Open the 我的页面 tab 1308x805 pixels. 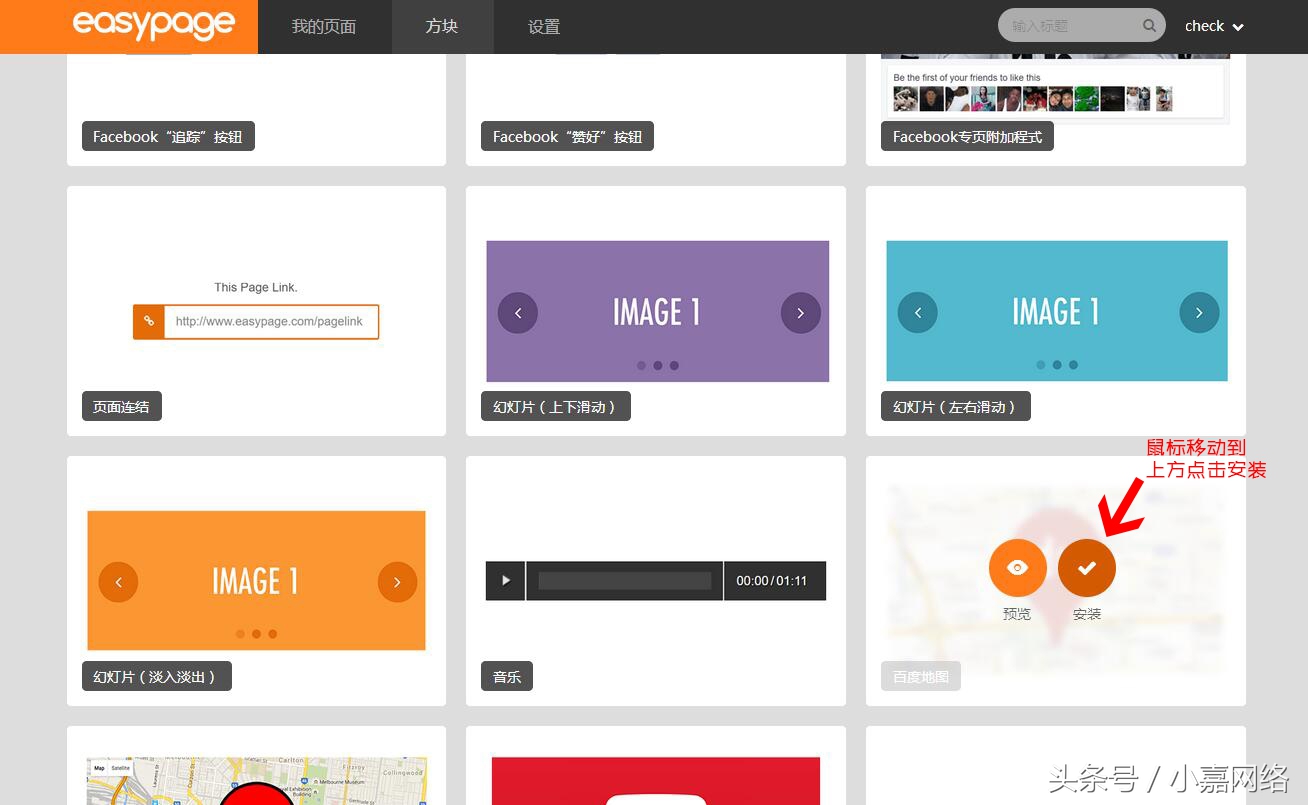[323, 27]
